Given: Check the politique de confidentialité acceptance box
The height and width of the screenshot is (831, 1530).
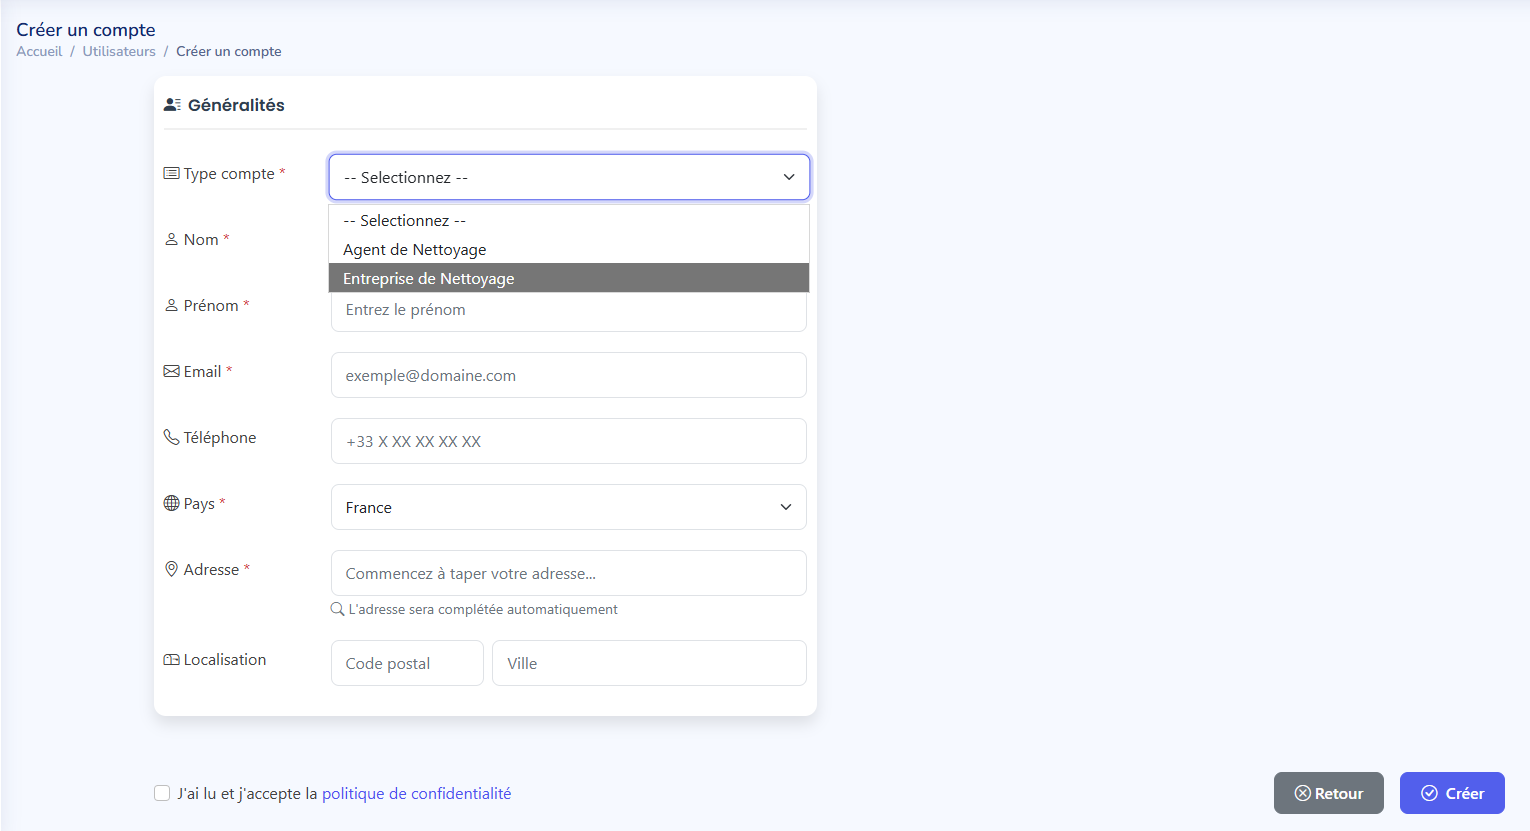Looking at the screenshot, I should point(162,792).
